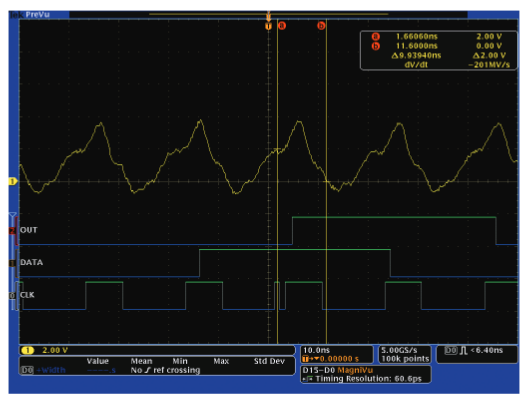Click cursor a time 1.66060ns readout
The width and height of the screenshot is (528, 400).
click(417, 36)
